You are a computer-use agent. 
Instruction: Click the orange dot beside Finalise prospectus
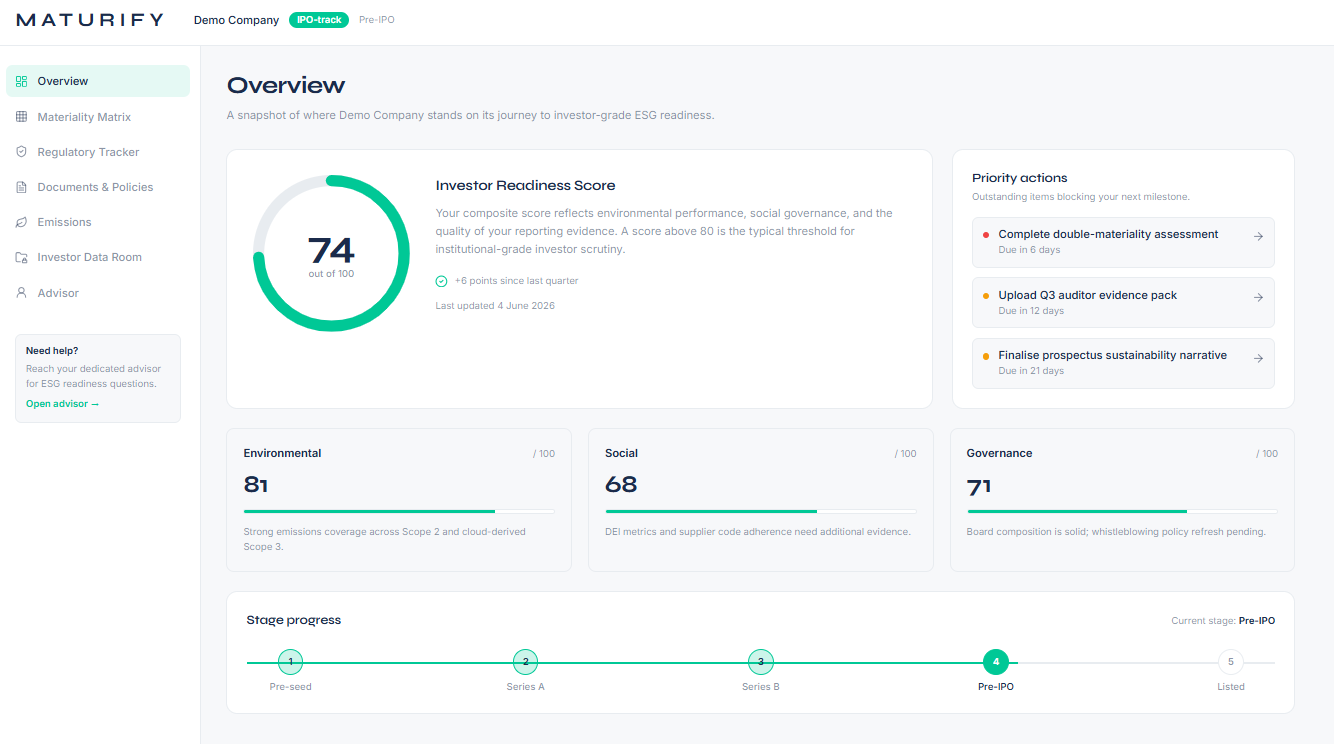click(986, 356)
